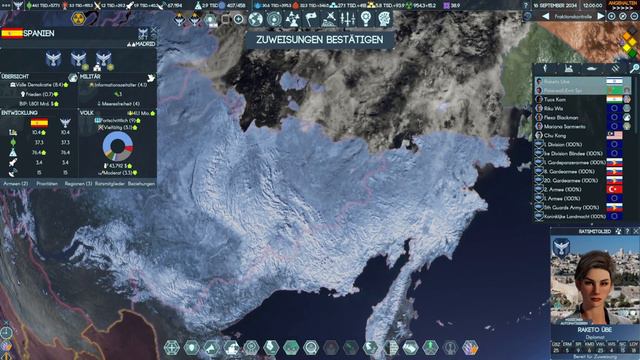Click the population ideology donut chart
The image size is (640, 360).
[118, 146]
